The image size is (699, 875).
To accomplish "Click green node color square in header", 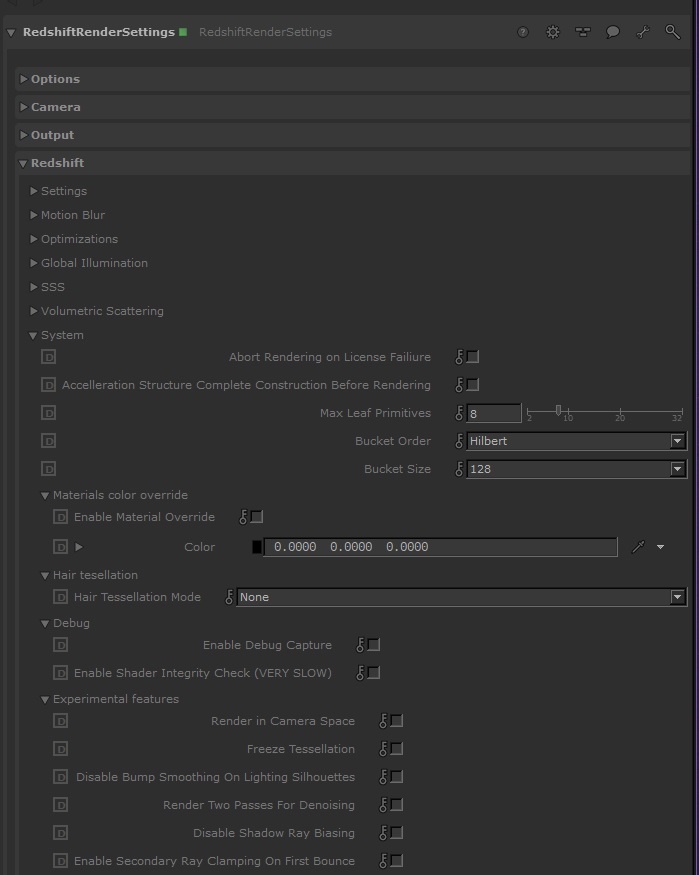I will coord(182,32).
